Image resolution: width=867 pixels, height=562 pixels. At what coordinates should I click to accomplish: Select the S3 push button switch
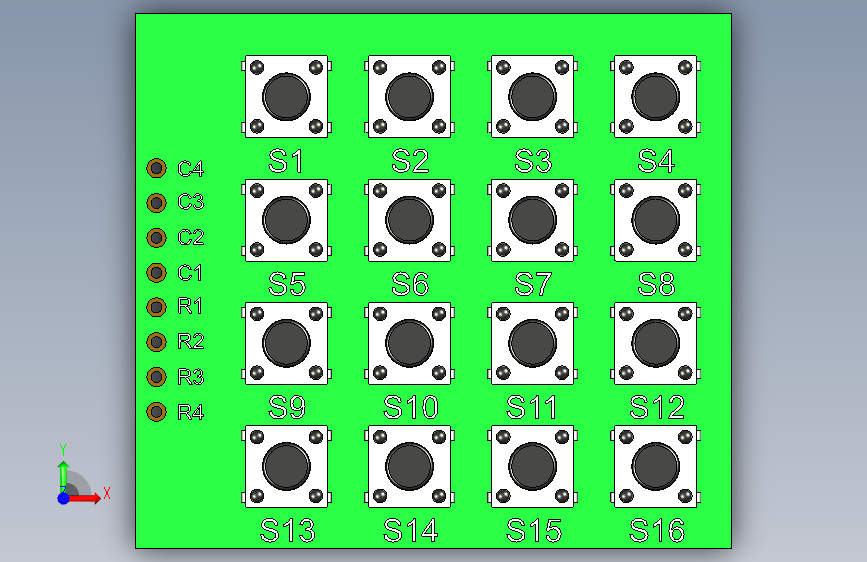[x=532, y=97]
